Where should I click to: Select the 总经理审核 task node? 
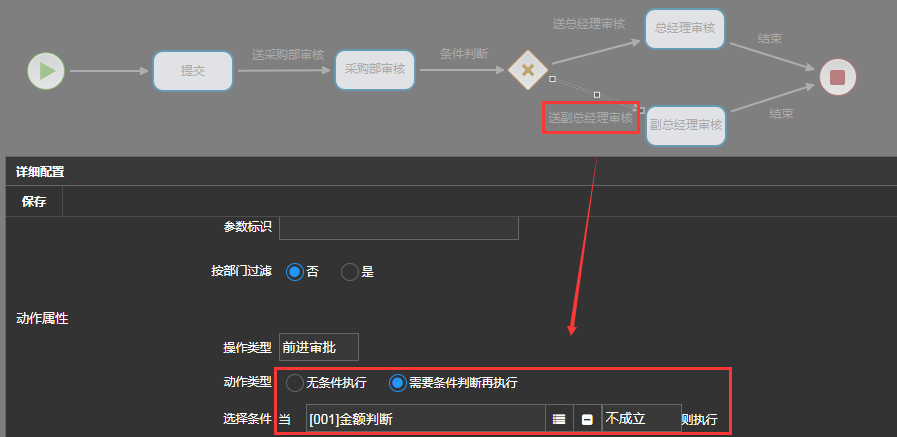[684, 29]
